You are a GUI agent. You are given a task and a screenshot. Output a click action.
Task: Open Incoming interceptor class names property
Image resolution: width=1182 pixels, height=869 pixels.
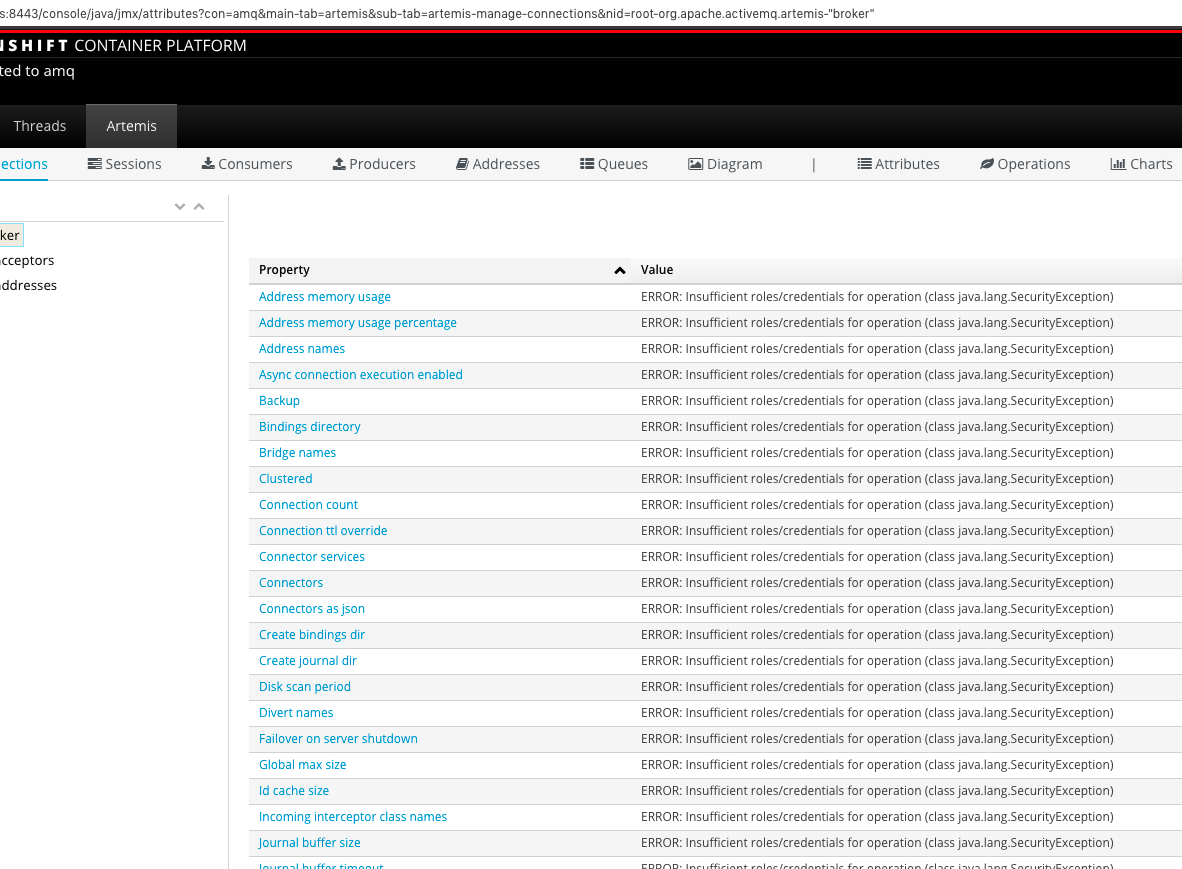[353, 817]
